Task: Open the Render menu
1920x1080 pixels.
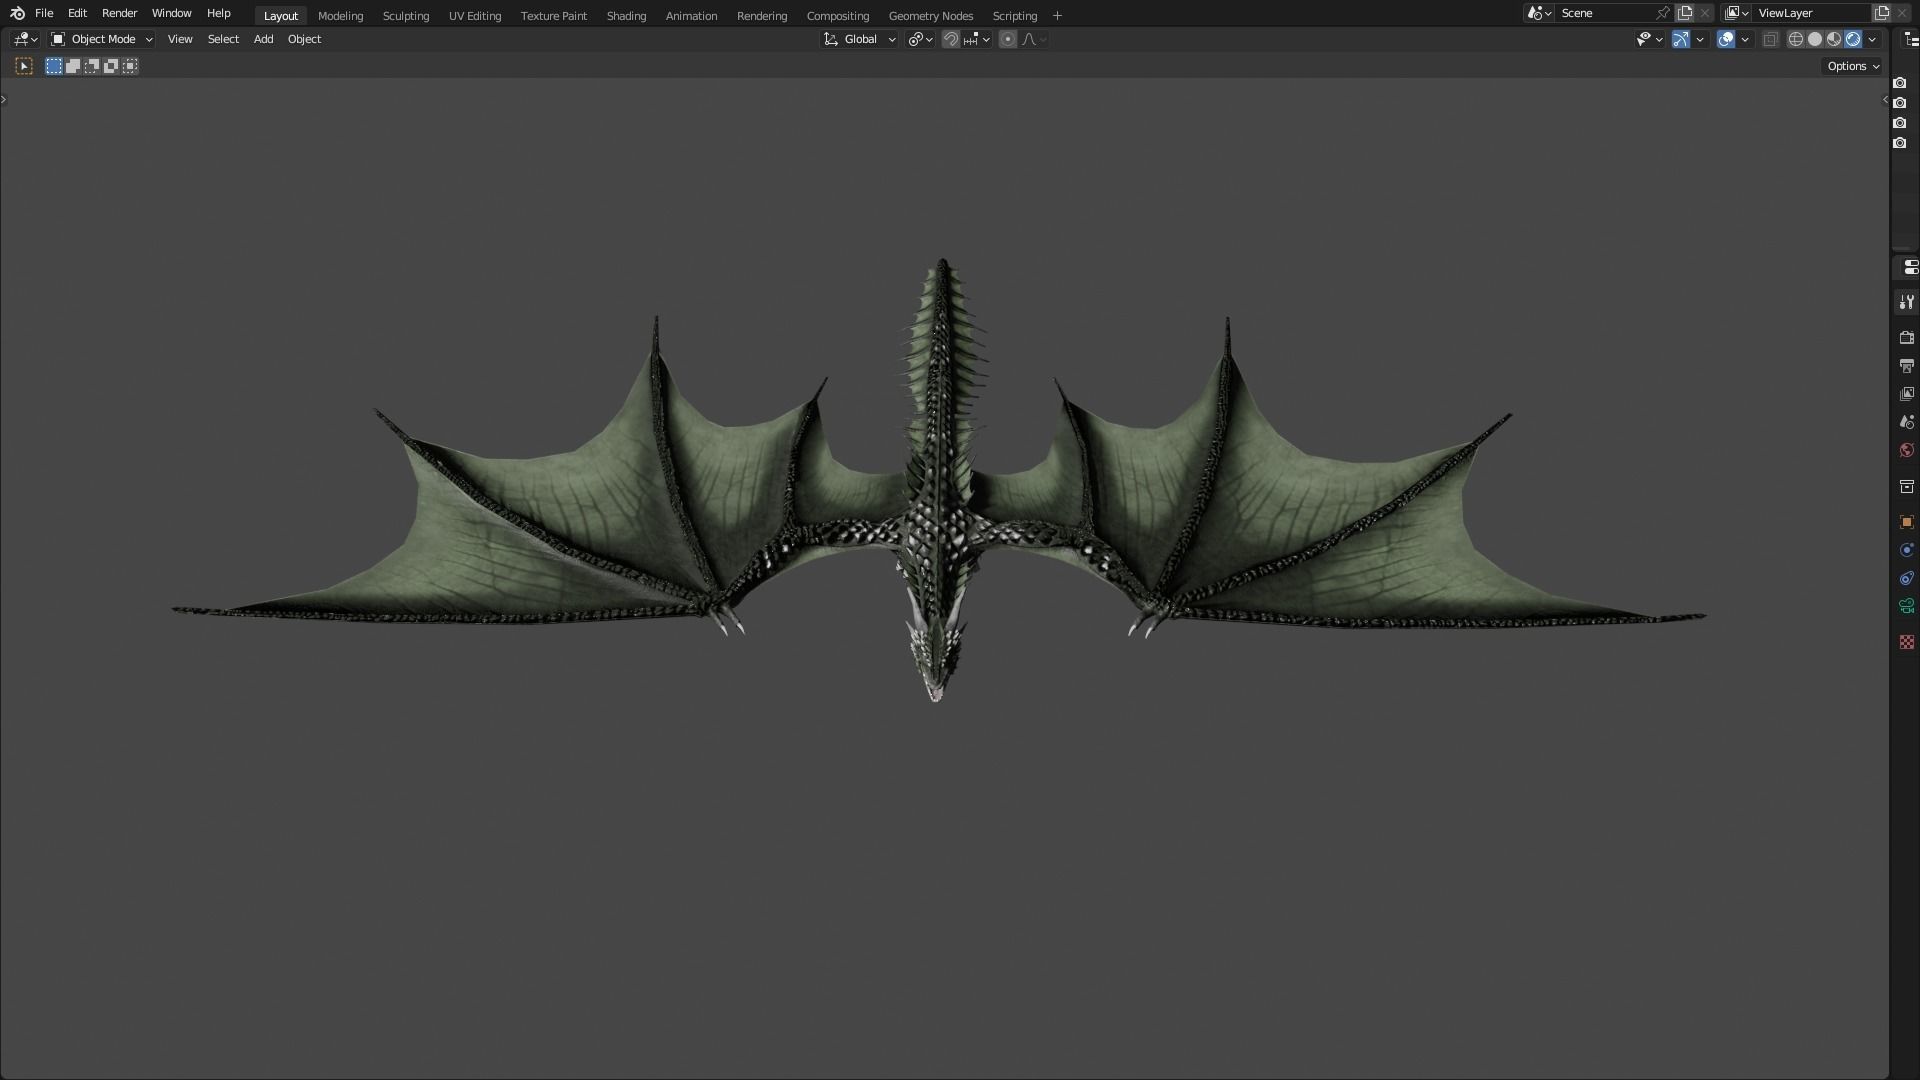Action: click(119, 13)
